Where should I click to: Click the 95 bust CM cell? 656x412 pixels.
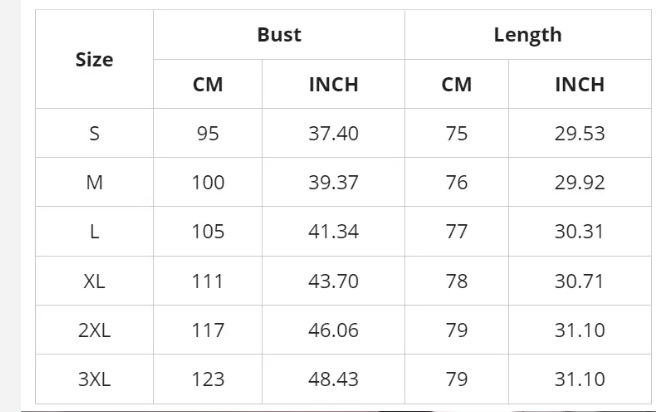pos(208,134)
